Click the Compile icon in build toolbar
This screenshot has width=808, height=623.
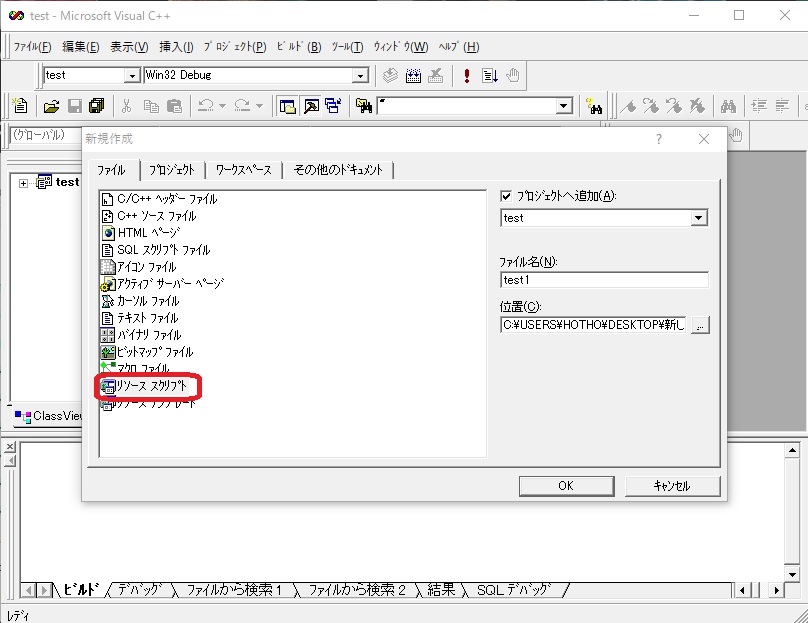[x=390, y=76]
